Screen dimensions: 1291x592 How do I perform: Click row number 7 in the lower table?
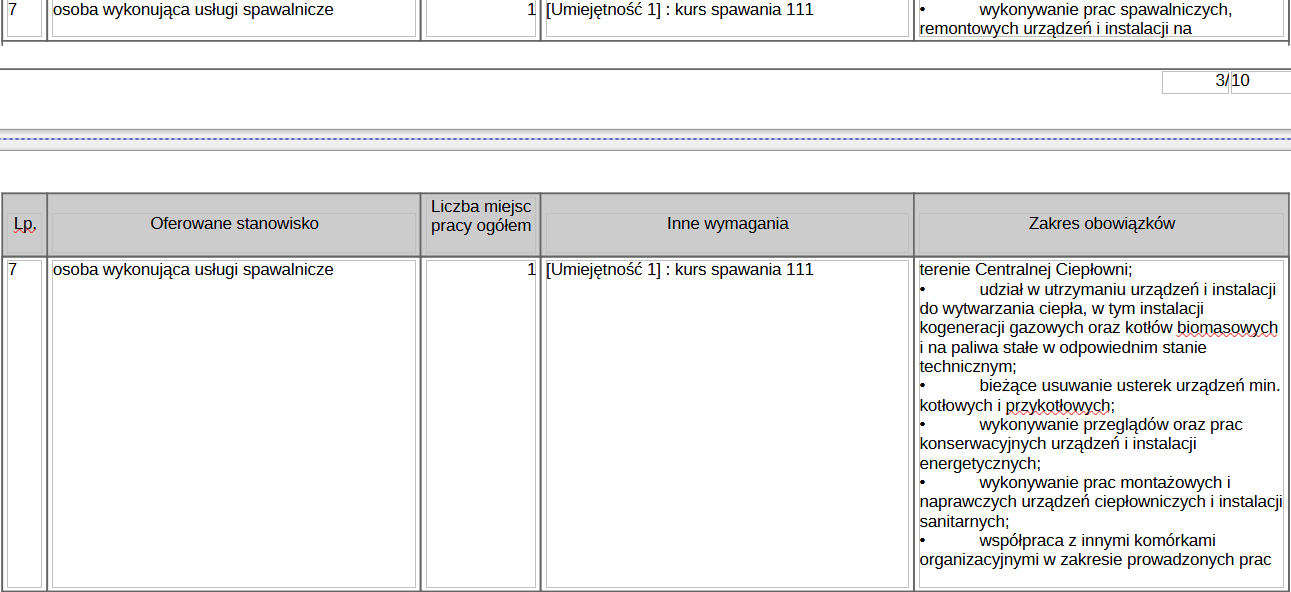click(13, 270)
